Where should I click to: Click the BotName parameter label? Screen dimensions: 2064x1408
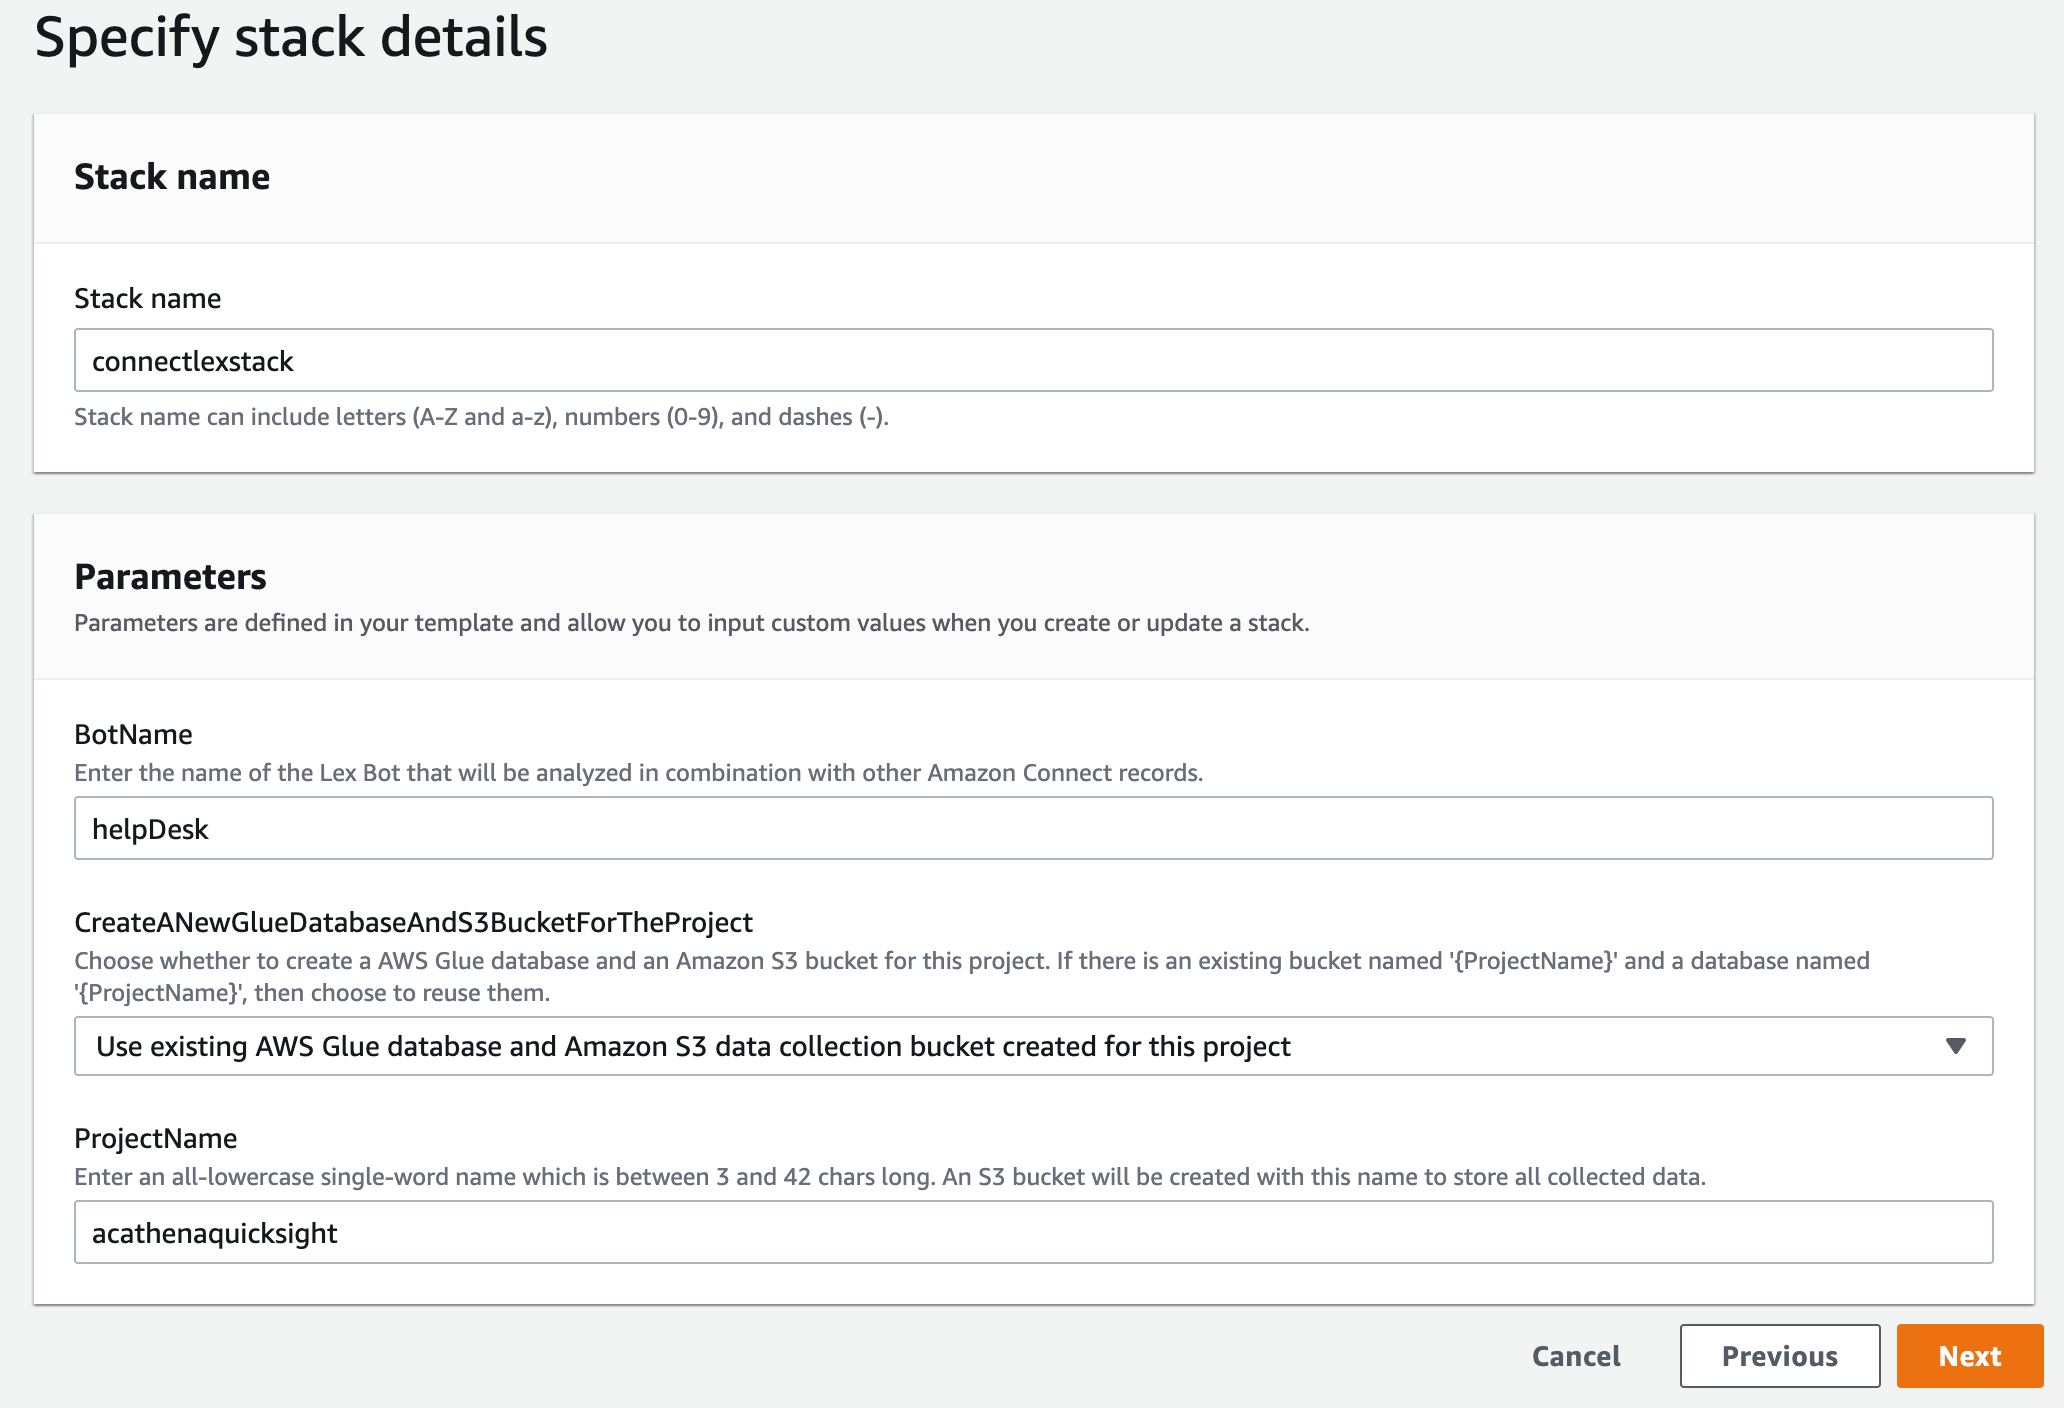pyautogui.click(x=133, y=734)
